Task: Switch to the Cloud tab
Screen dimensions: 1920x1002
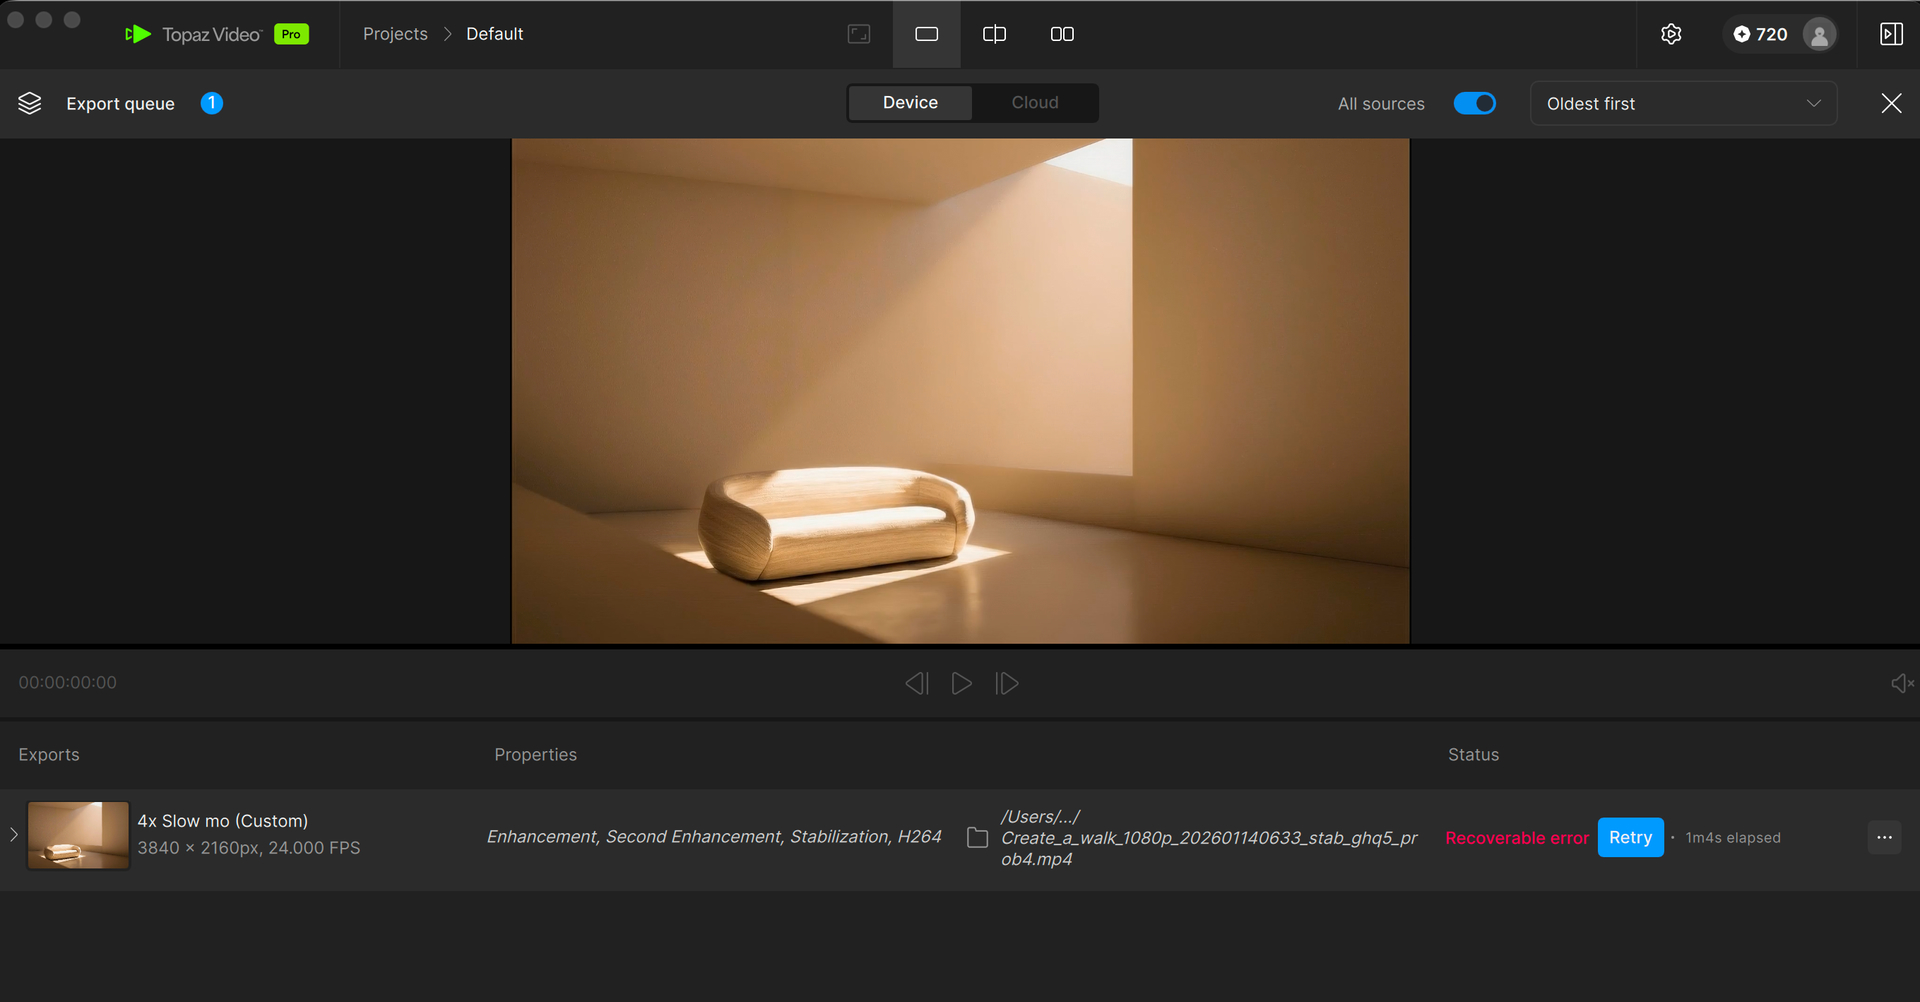Action: coord(1034,103)
